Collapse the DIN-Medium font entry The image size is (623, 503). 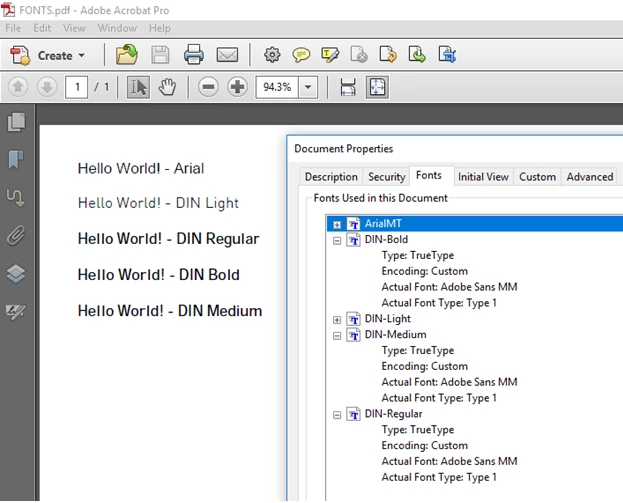[x=337, y=336]
